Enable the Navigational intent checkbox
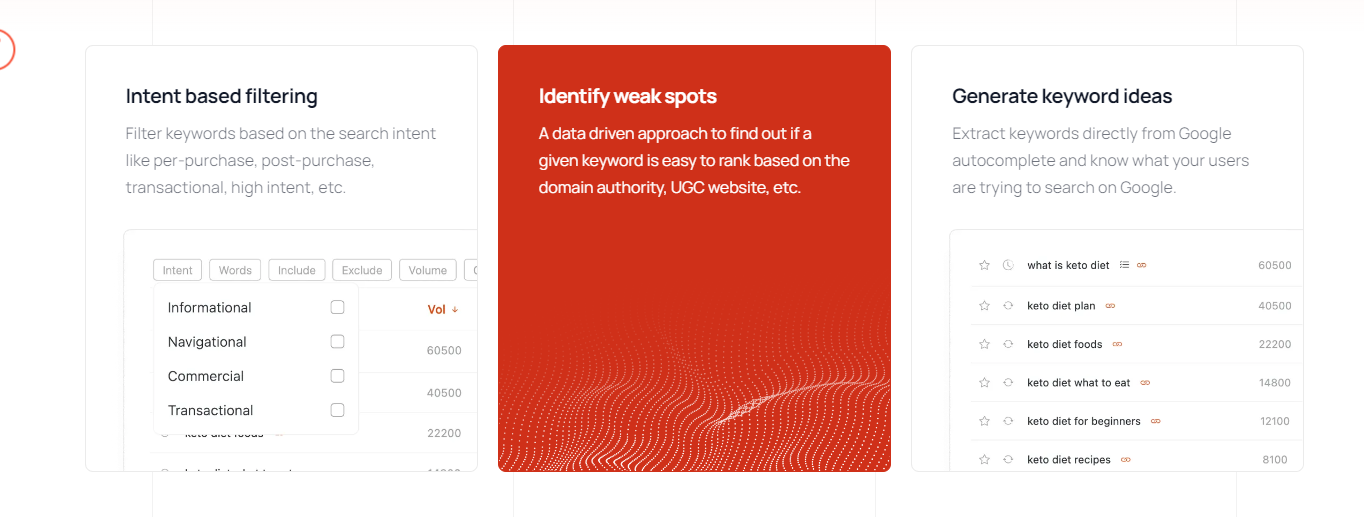Viewport: 1364px width, 517px height. tap(337, 342)
